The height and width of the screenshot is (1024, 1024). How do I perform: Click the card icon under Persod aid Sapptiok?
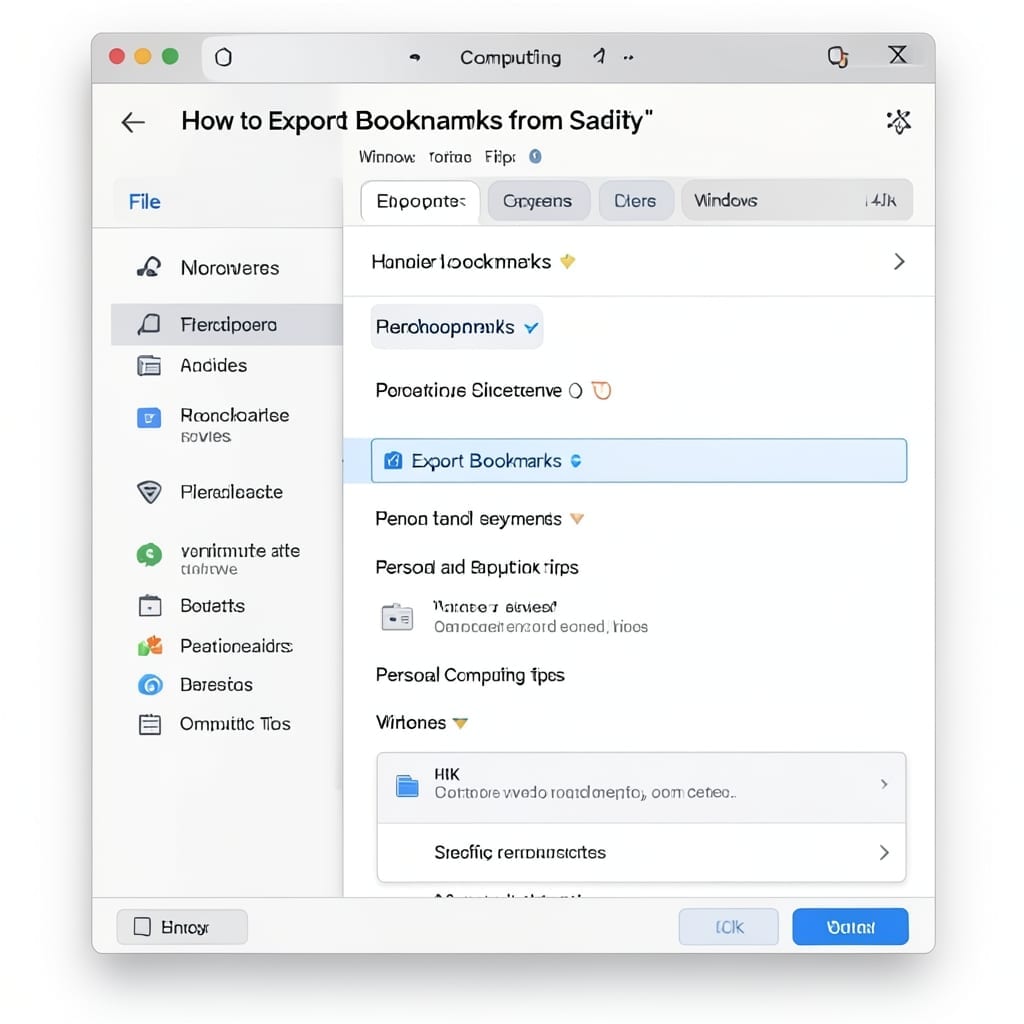[397, 617]
